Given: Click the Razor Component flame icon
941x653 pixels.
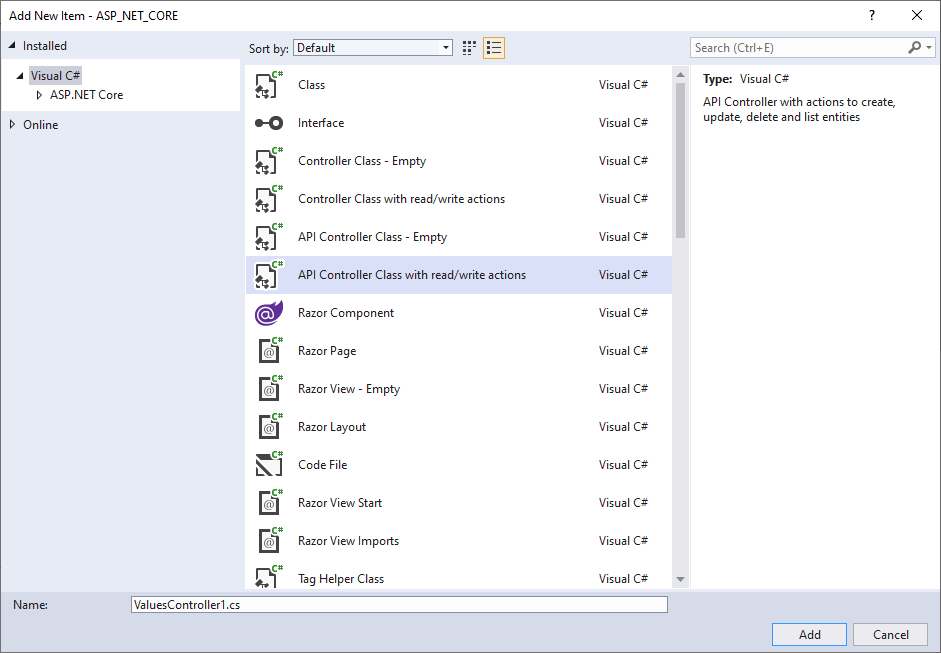Looking at the screenshot, I should [268, 313].
